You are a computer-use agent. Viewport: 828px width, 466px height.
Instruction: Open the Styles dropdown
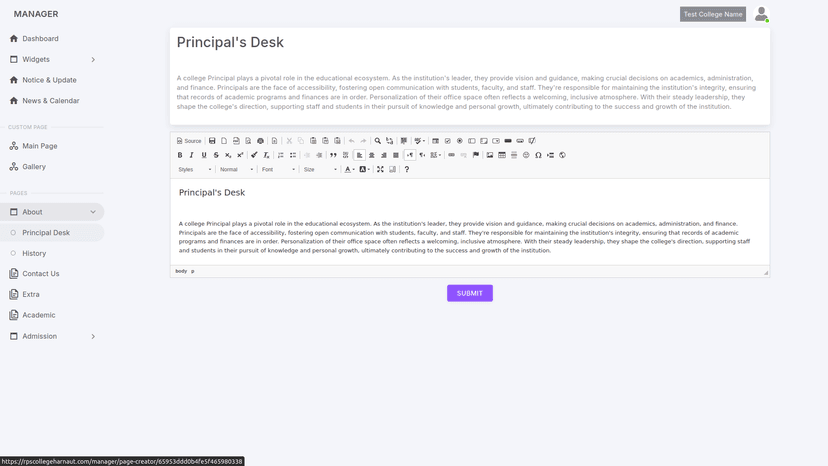(x=194, y=170)
